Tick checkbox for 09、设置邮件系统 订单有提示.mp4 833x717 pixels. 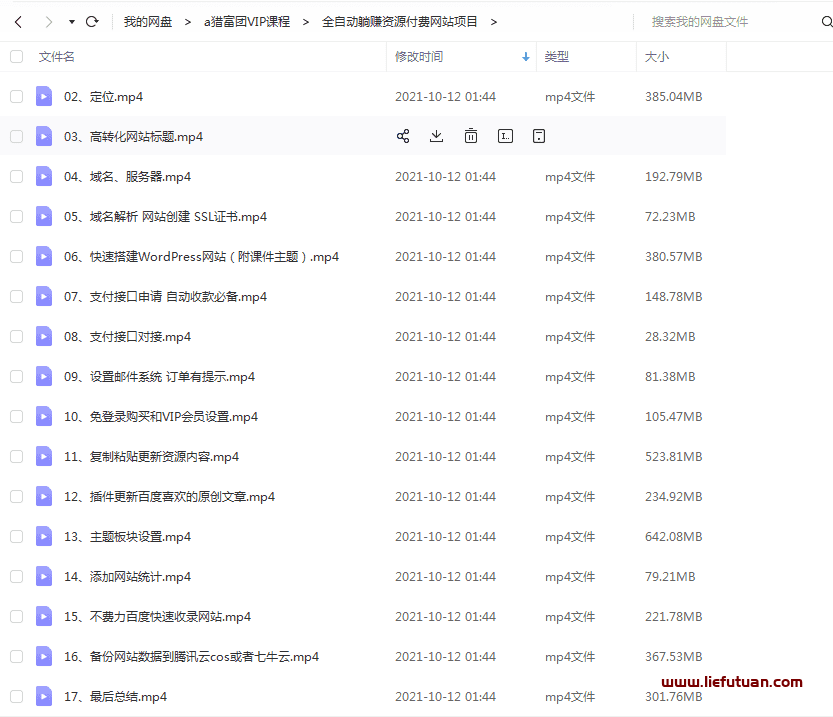tap(16, 377)
